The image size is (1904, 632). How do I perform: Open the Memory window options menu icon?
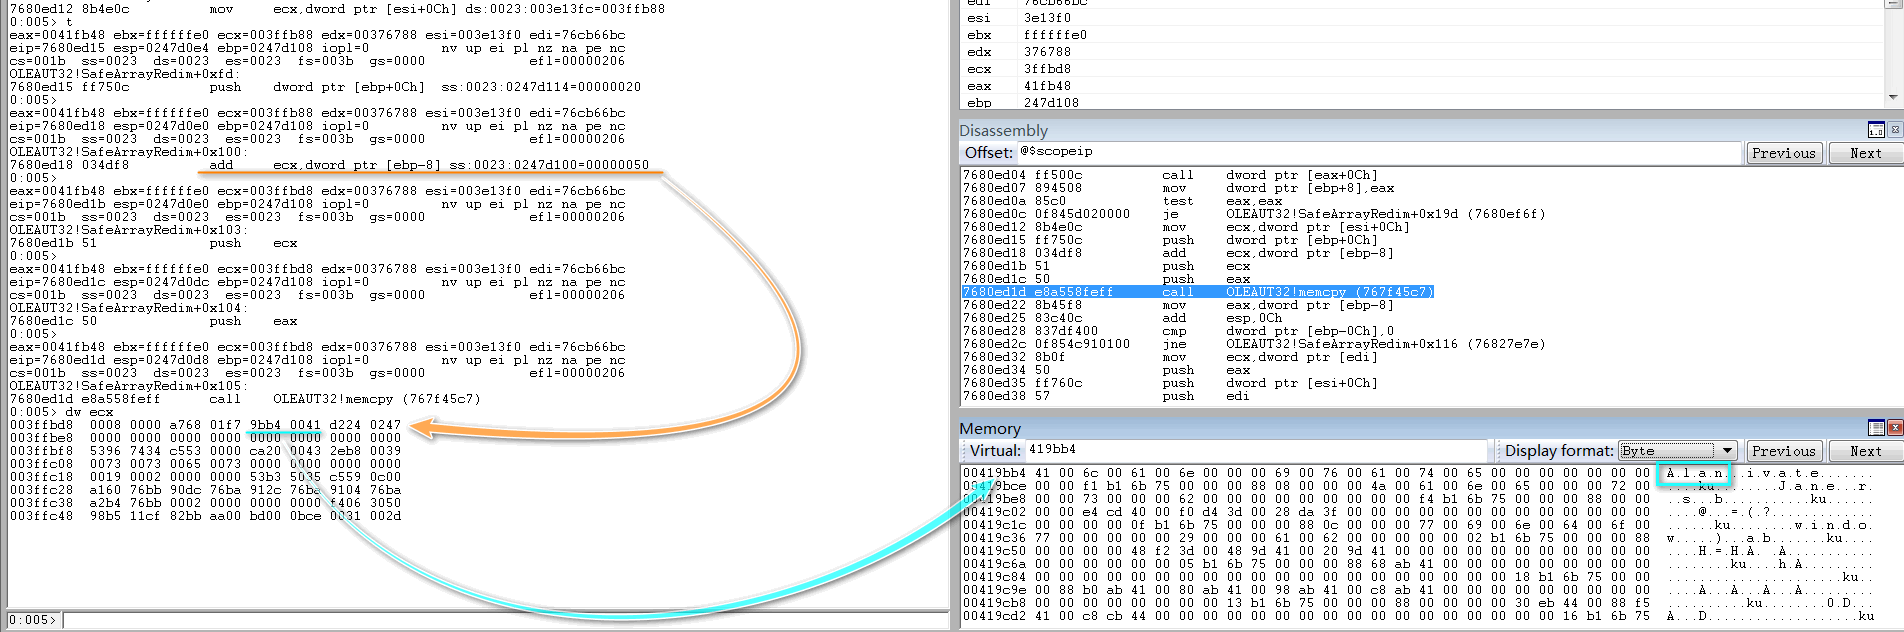coord(1875,428)
